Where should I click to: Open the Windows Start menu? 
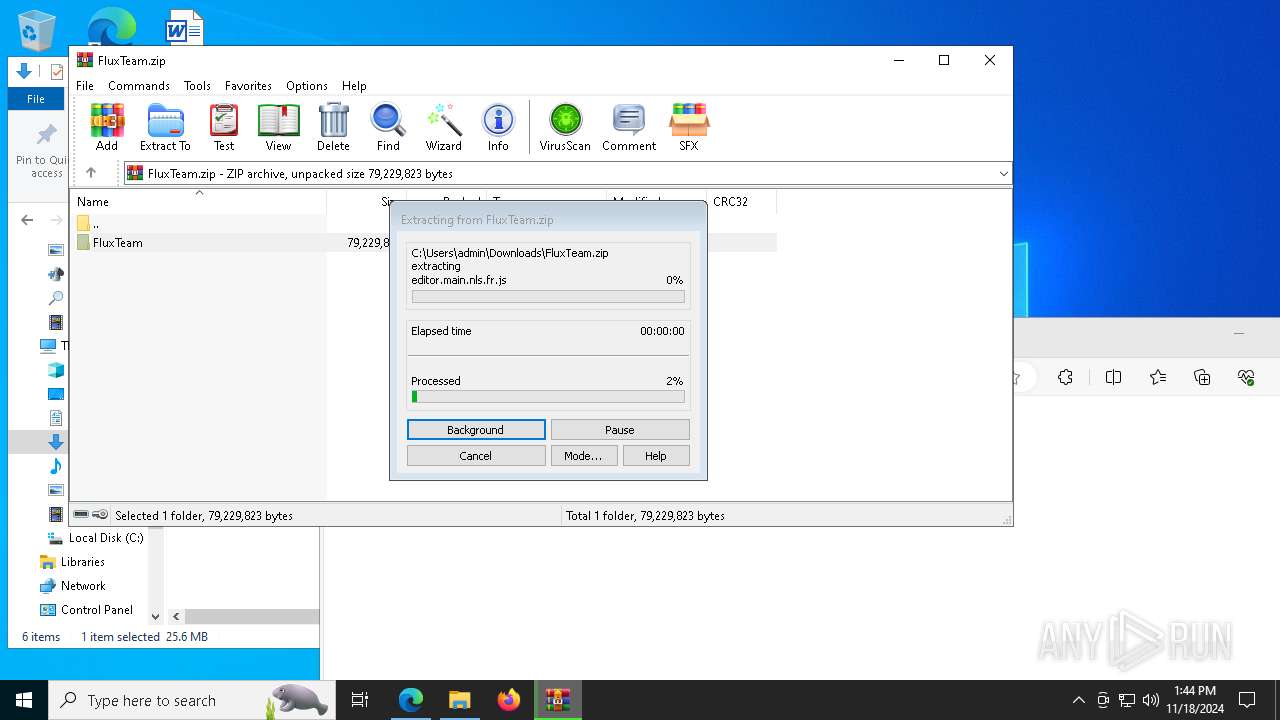24,700
